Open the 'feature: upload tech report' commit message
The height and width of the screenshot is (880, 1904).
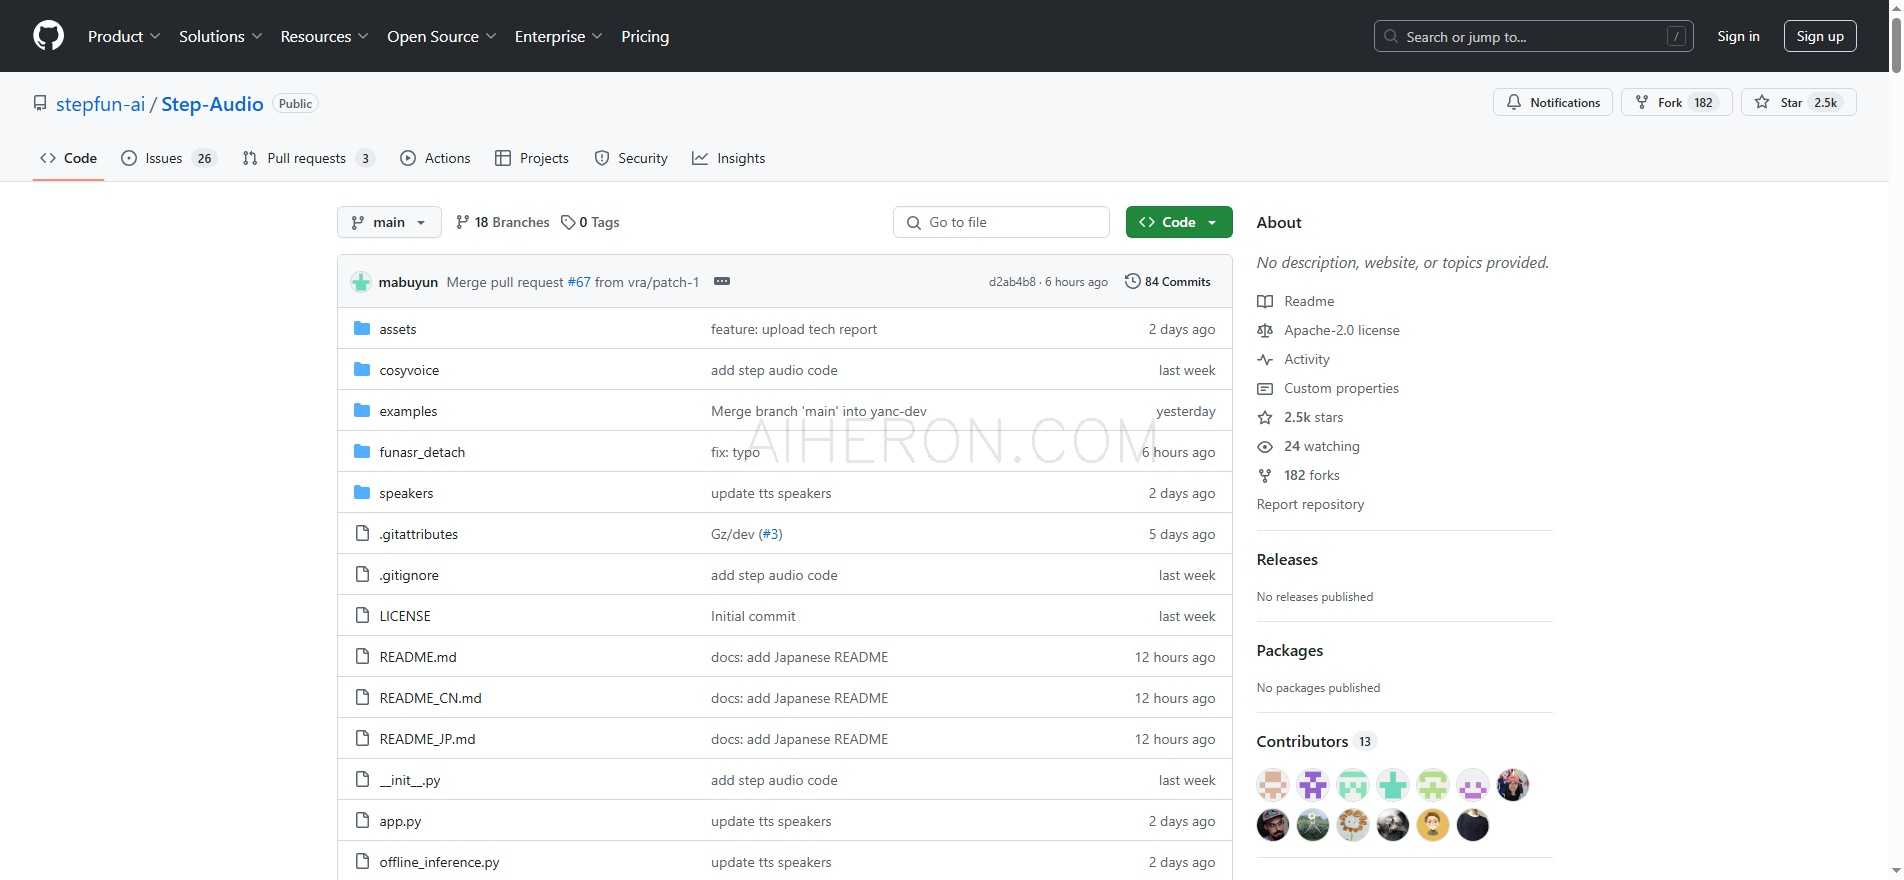(794, 329)
